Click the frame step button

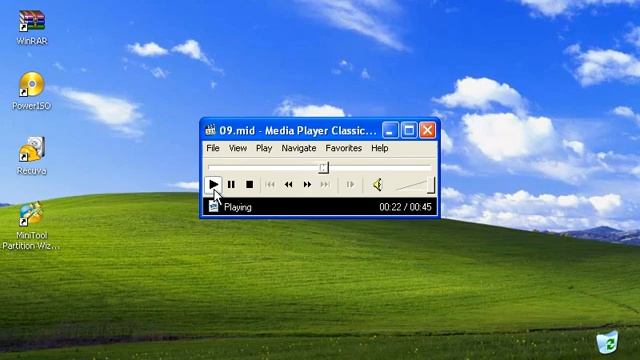350,184
